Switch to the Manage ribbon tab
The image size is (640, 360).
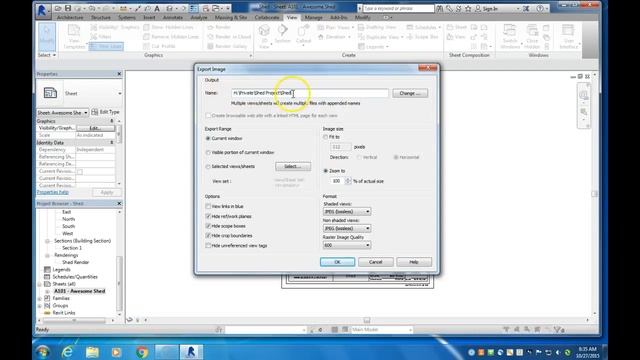313,18
